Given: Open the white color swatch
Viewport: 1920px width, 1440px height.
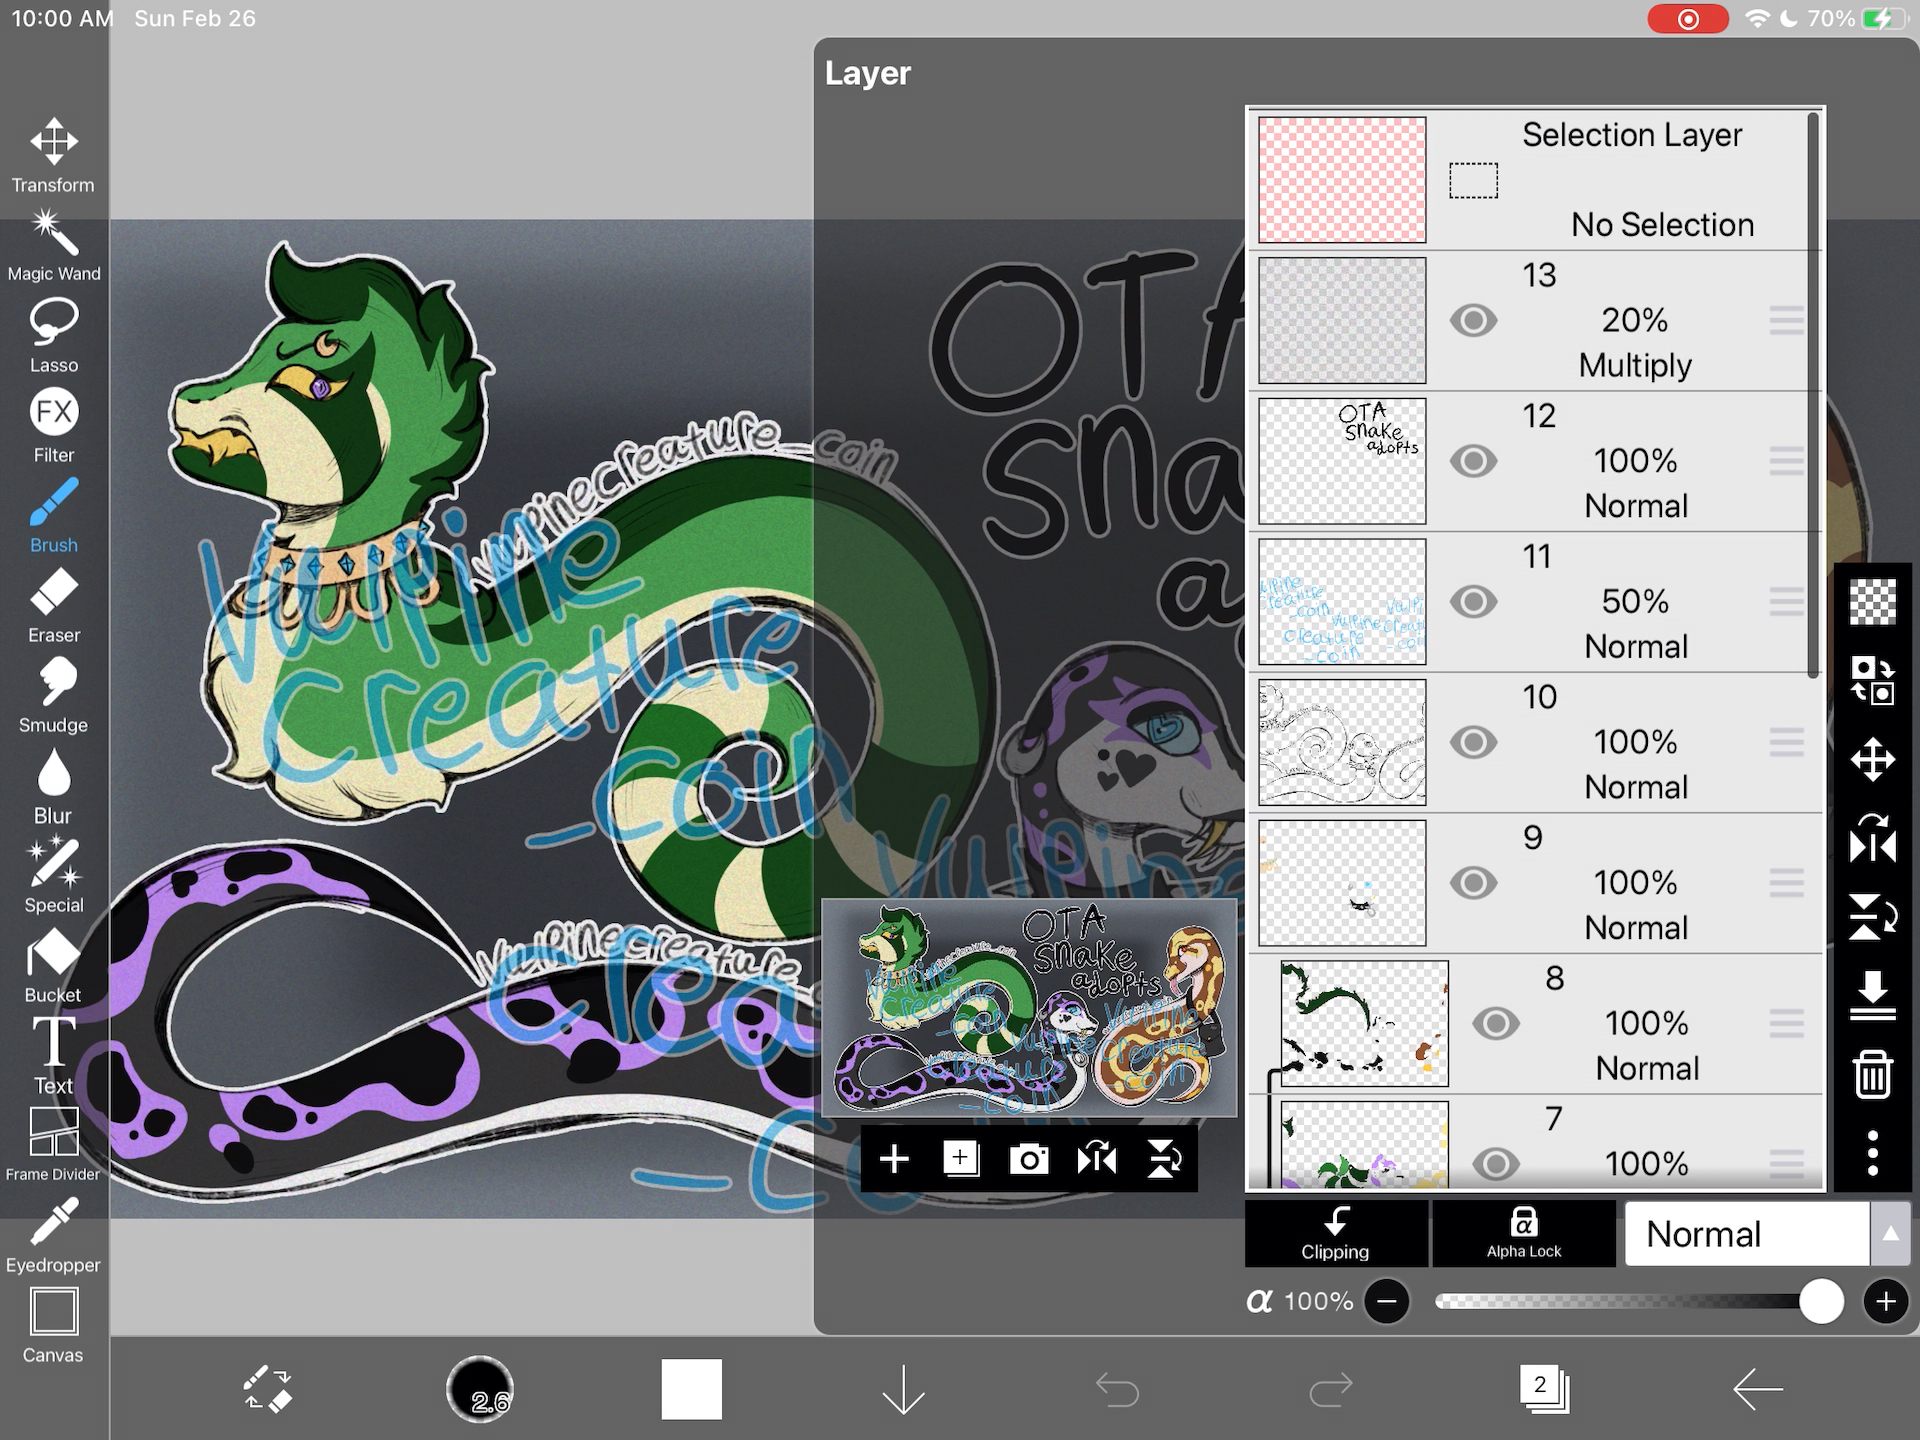Looking at the screenshot, I should point(692,1389).
